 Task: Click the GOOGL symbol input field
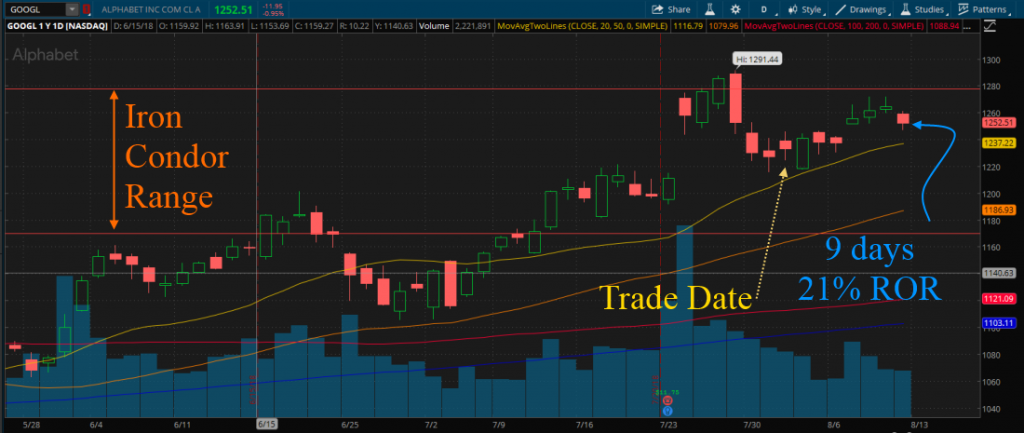coord(37,10)
